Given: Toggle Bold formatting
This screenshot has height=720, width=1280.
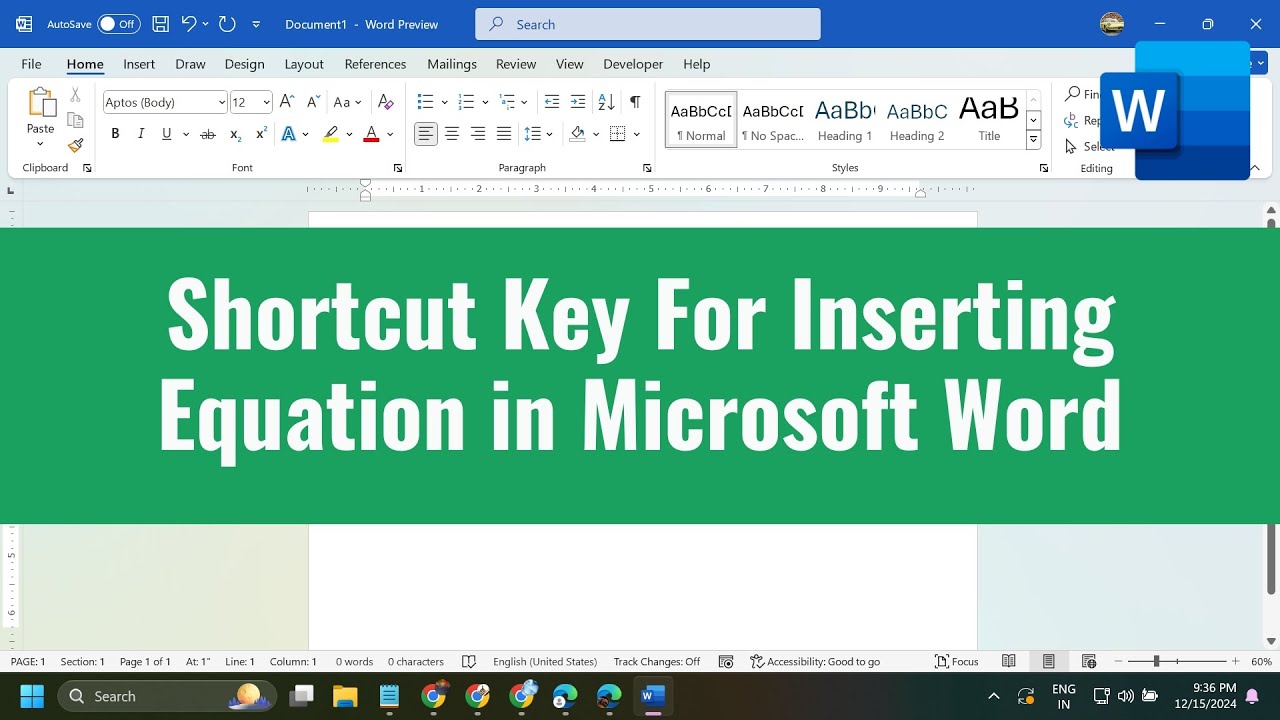Looking at the screenshot, I should click(115, 134).
